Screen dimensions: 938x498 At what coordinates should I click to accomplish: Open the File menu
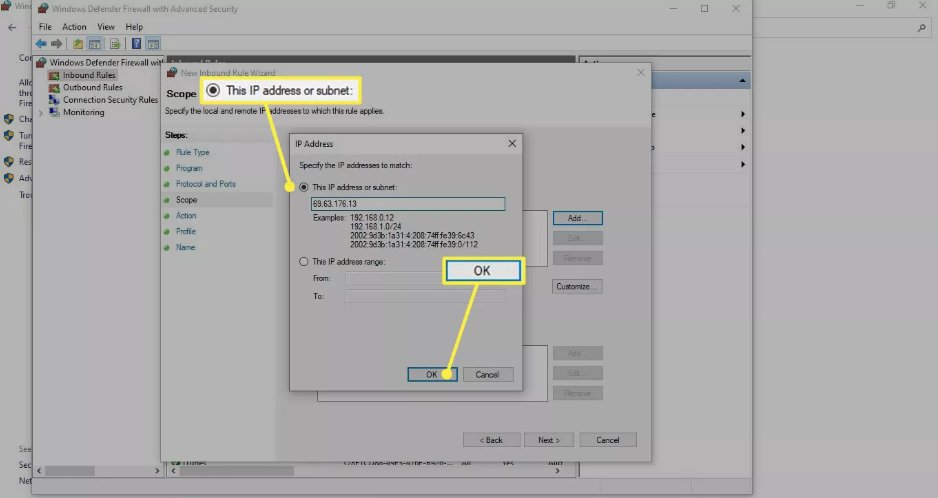tap(45, 27)
